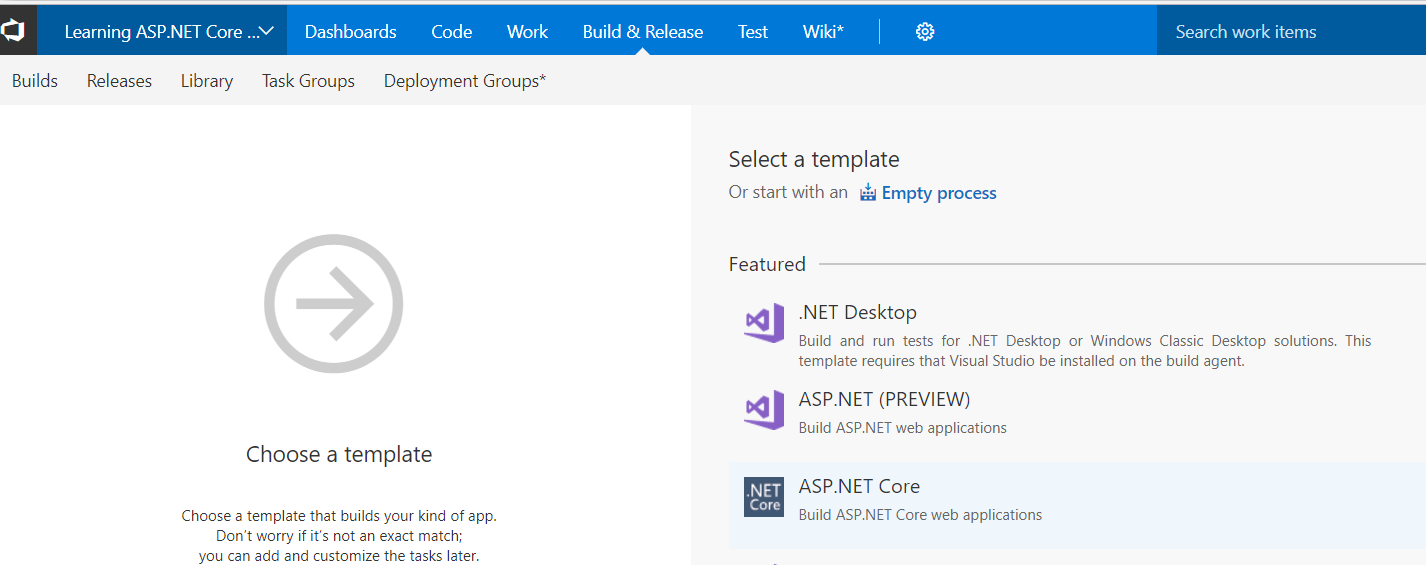
Task: Open the Deployment Groups* tab
Action: click(465, 81)
